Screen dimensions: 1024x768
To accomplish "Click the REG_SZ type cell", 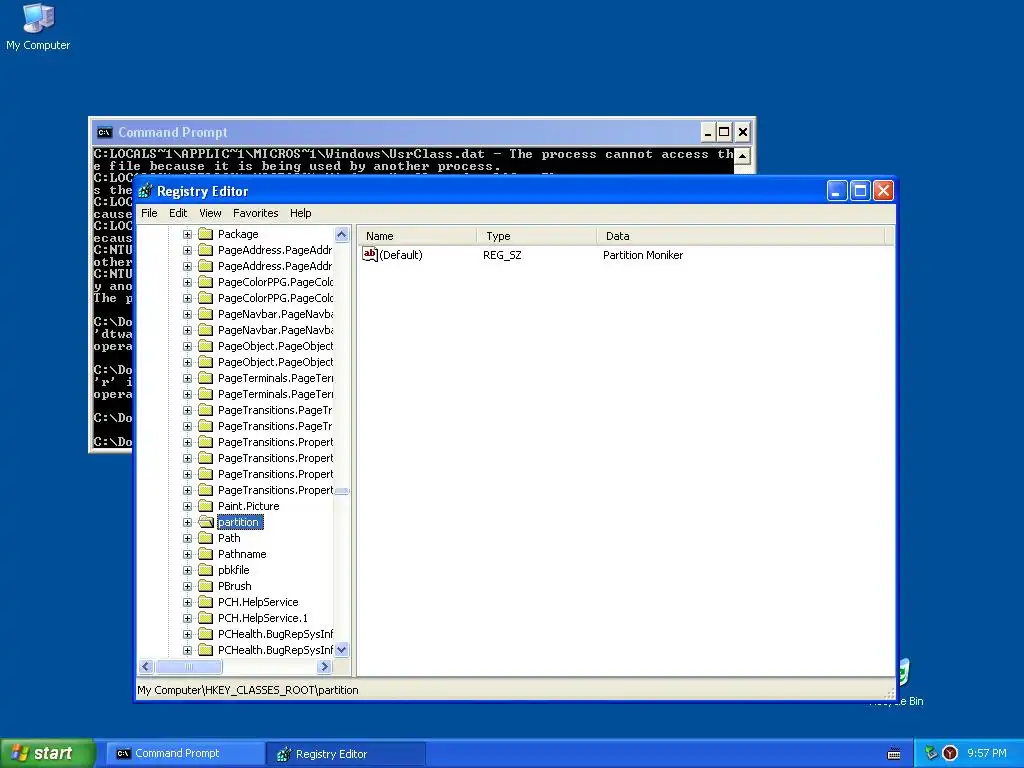I will [x=502, y=255].
